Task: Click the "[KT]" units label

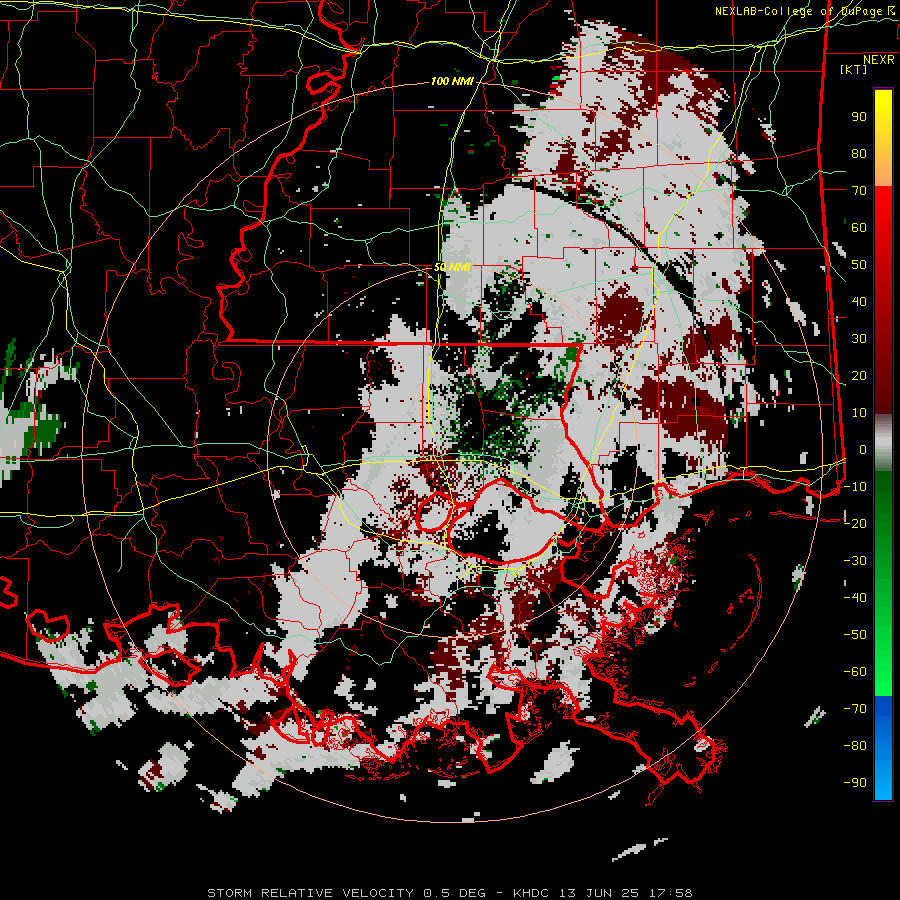Action: tap(854, 69)
